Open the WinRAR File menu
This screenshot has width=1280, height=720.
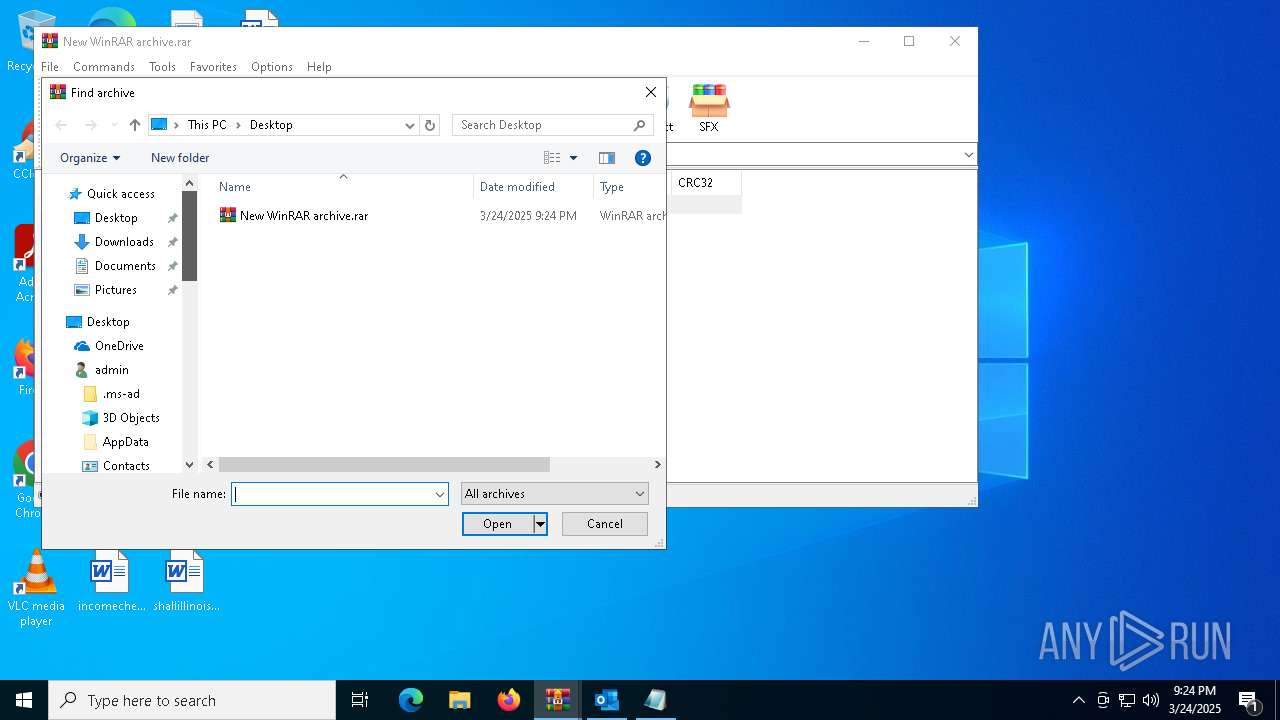[x=50, y=67]
